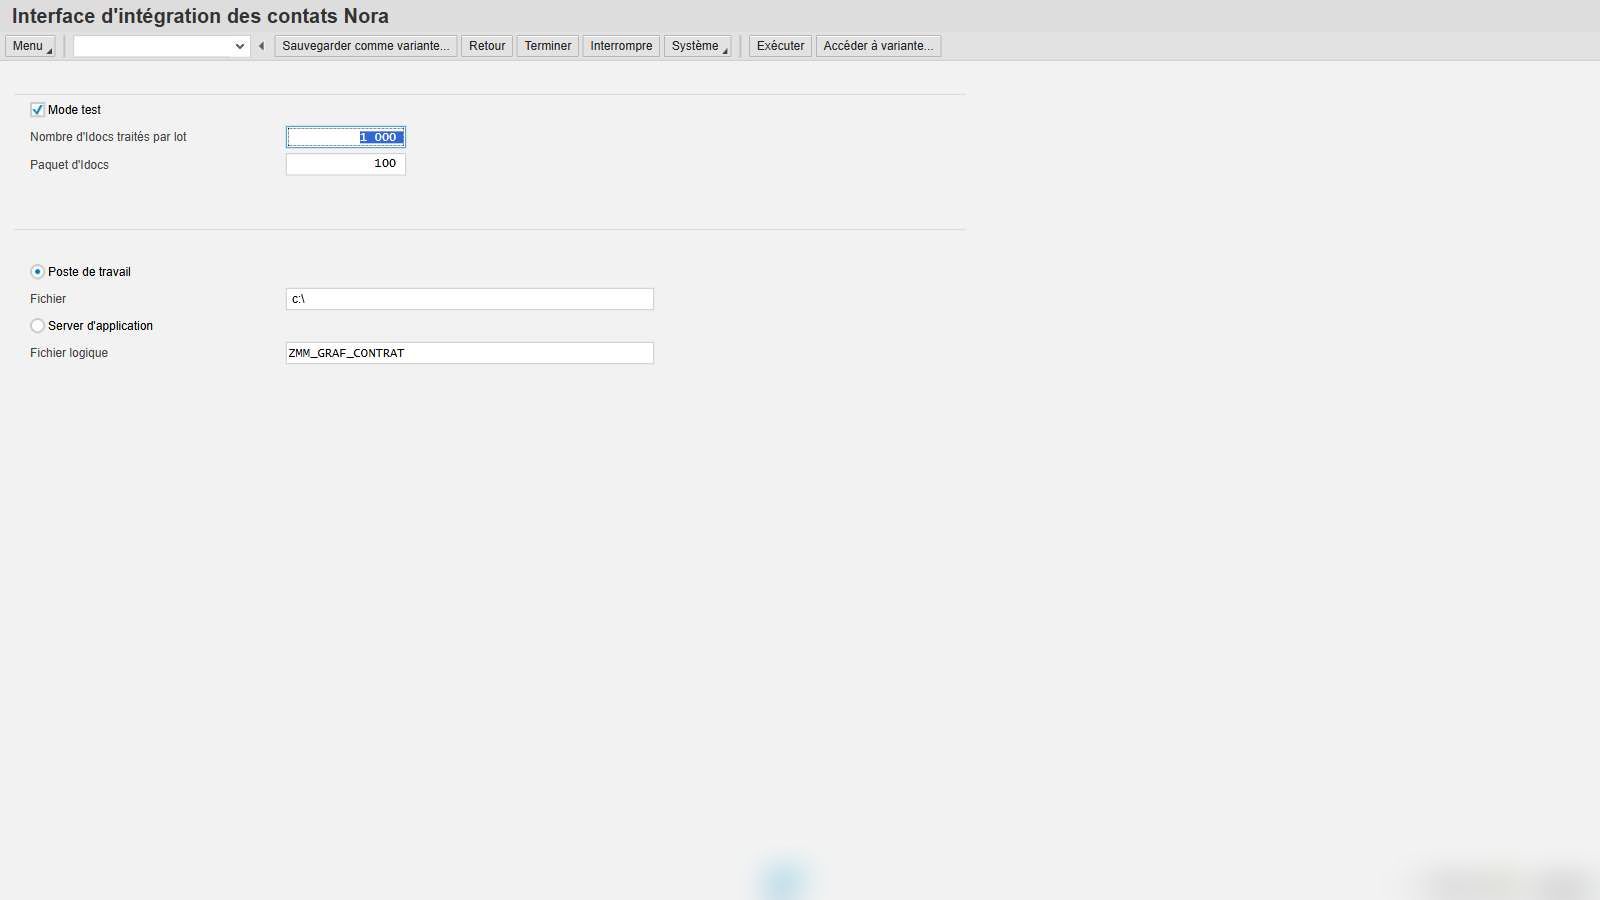Click the Mode test label text
The height and width of the screenshot is (900, 1600).
[x=75, y=110]
